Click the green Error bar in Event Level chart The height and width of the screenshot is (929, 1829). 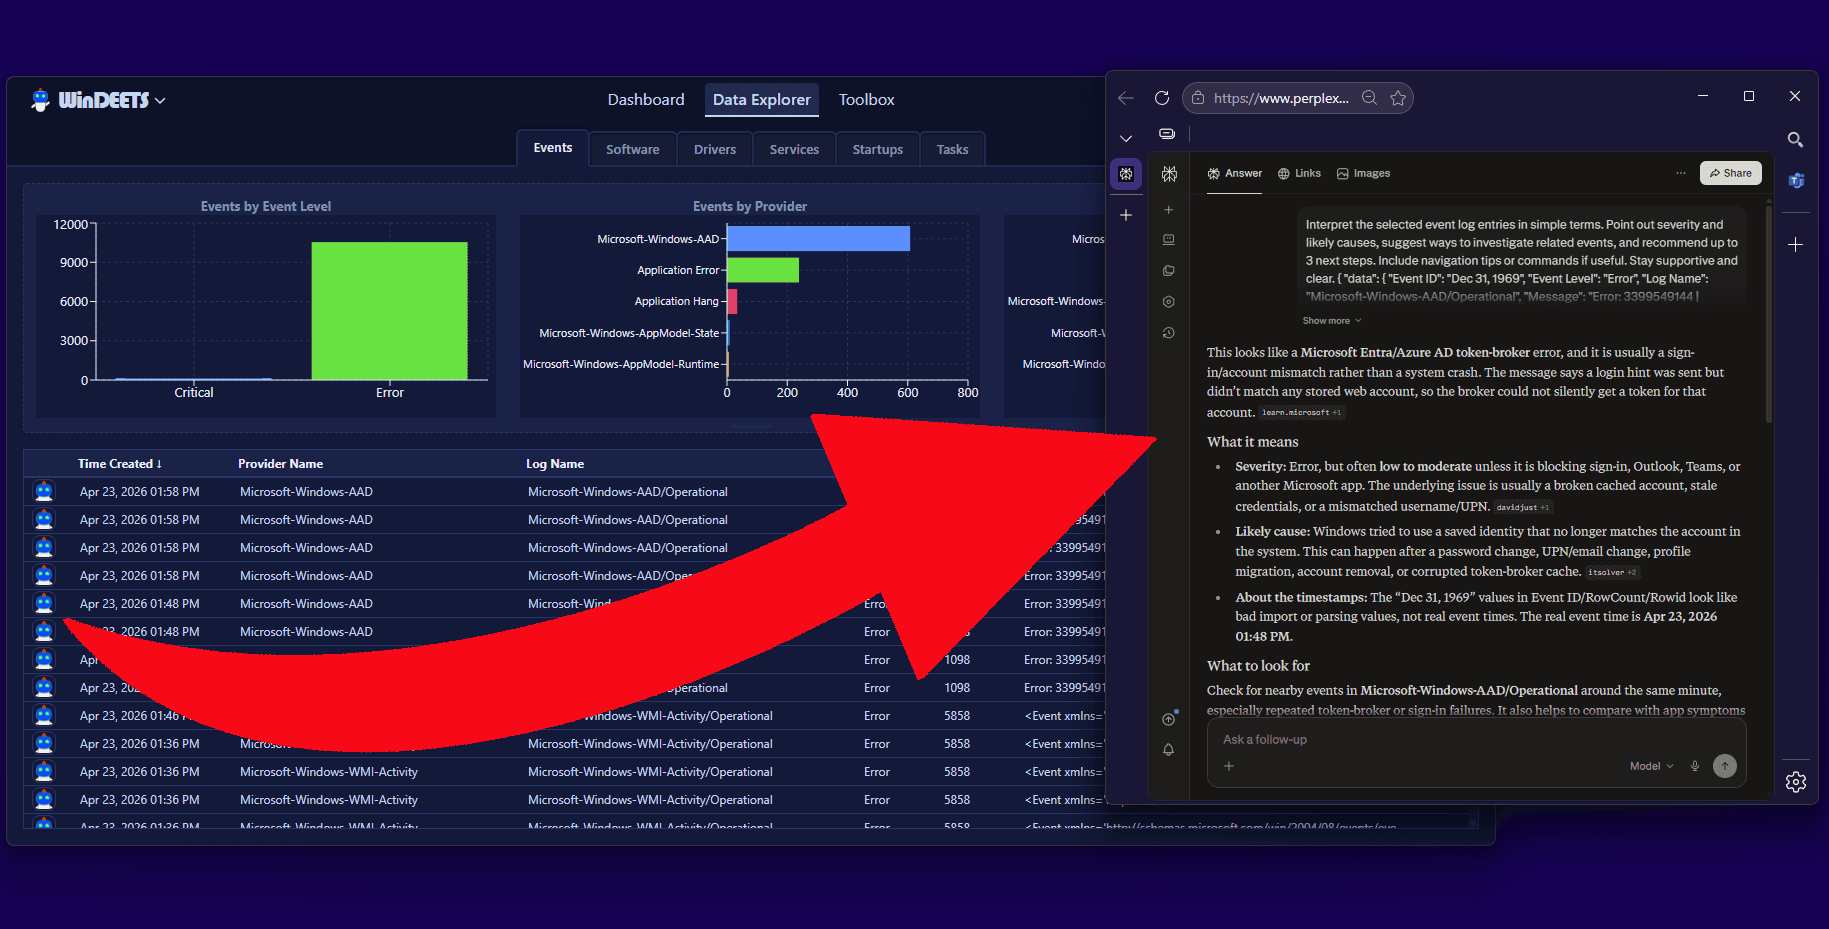[x=389, y=311]
